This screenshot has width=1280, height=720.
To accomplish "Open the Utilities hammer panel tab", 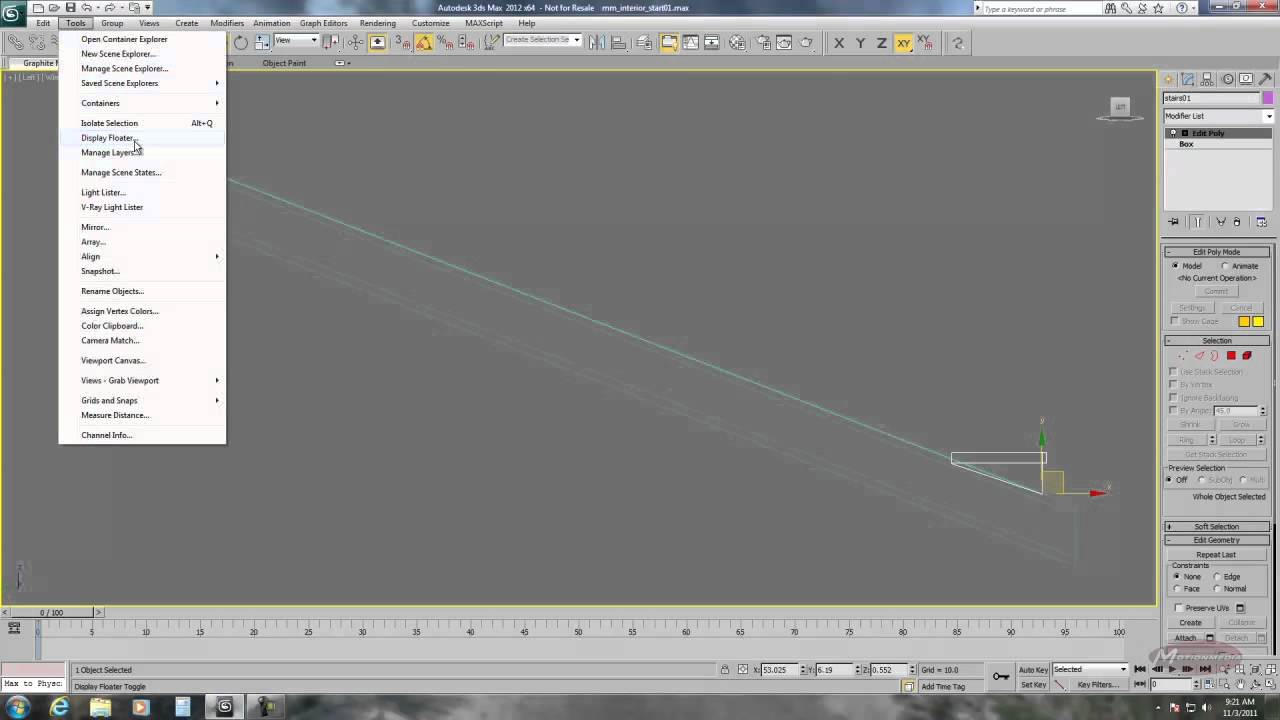I will point(1264,79).
